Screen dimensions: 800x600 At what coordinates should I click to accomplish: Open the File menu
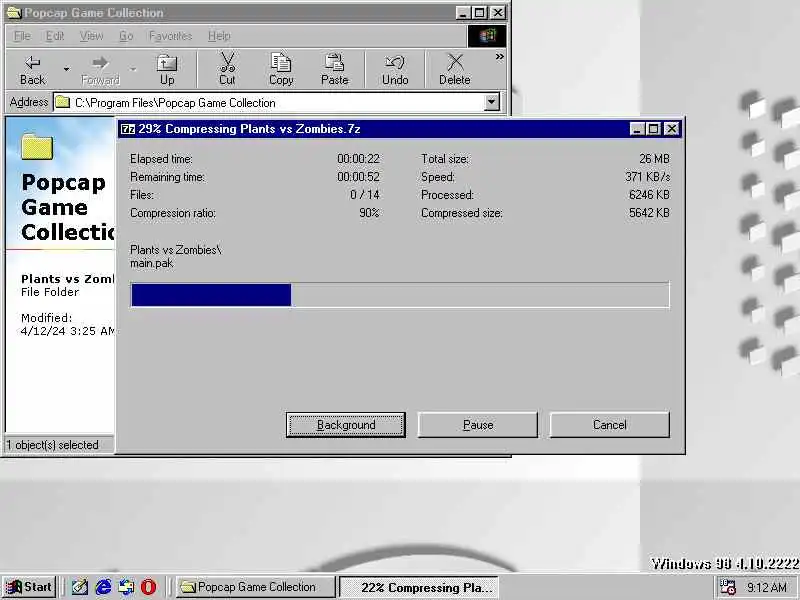point(22,36)
